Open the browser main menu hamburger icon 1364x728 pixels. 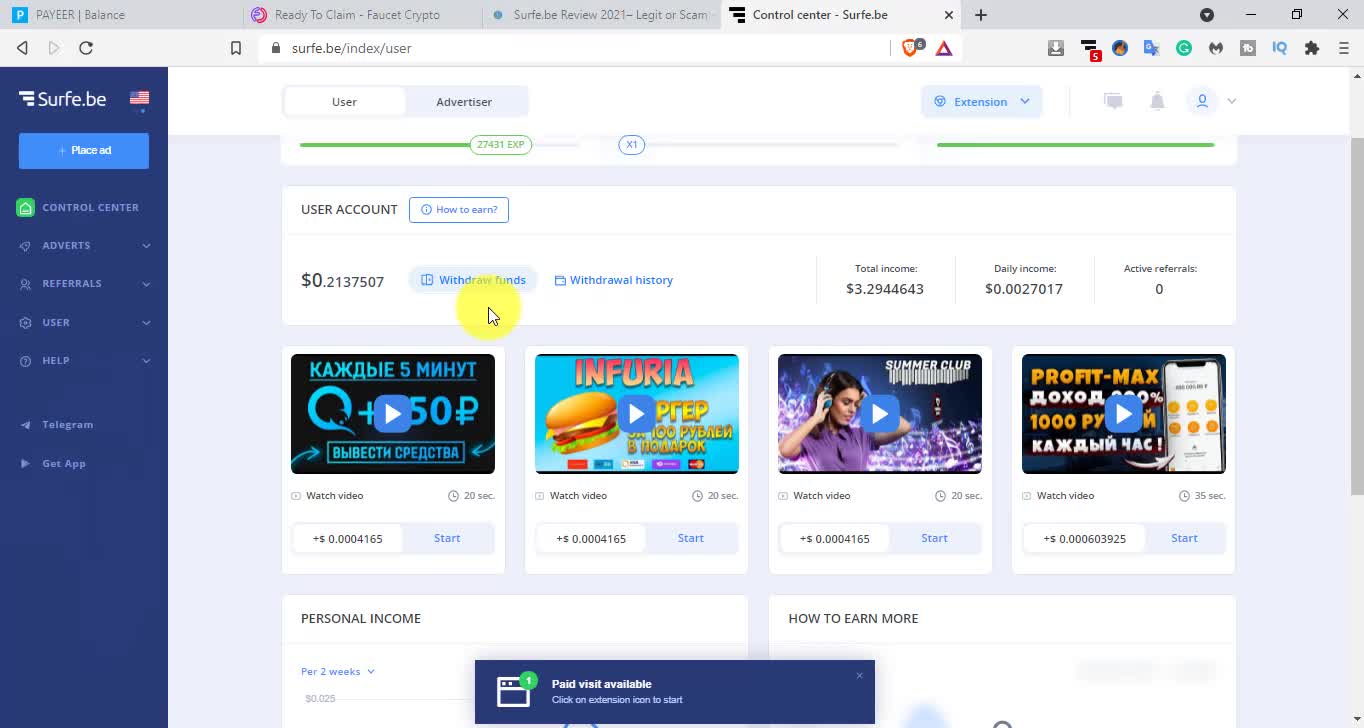click(x=1344, y=48)
